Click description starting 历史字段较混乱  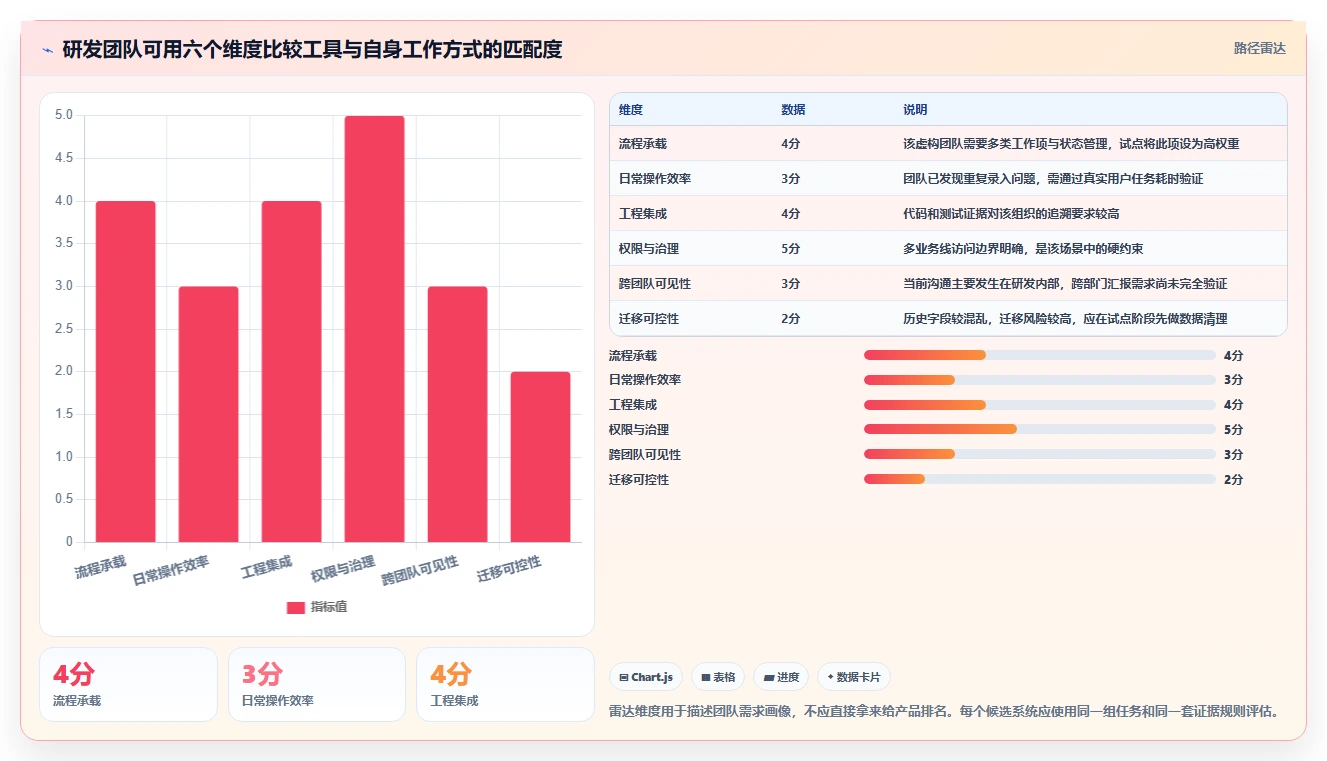pyautogui.click(x=1065, y=319)
